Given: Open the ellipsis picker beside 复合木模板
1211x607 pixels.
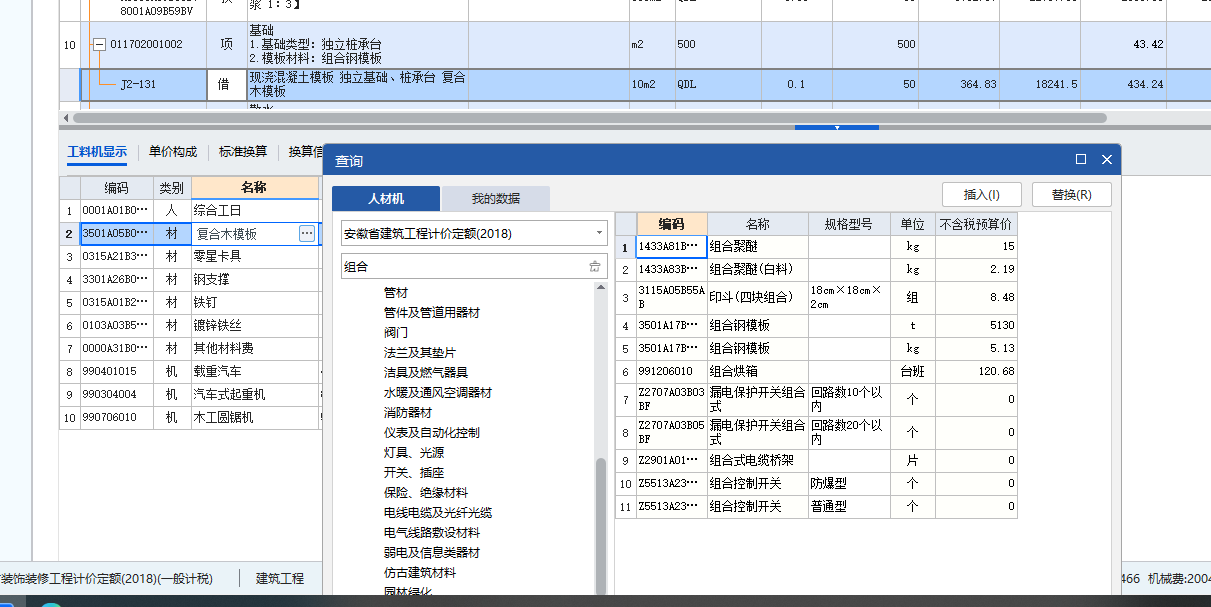Looking at the screenshot, I should (x=306, y=232).
